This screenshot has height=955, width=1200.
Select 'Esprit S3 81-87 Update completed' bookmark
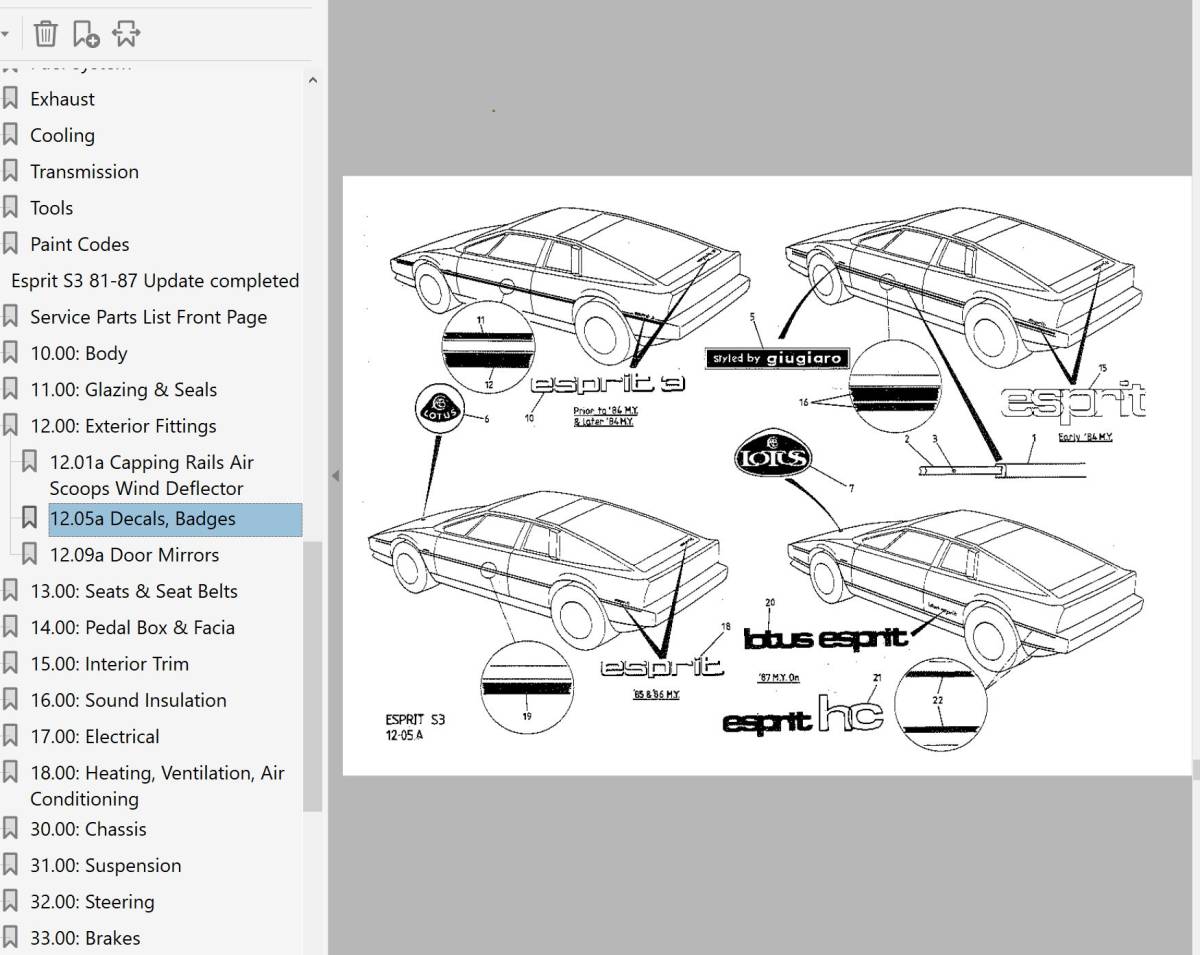click(x=155, y=281)
